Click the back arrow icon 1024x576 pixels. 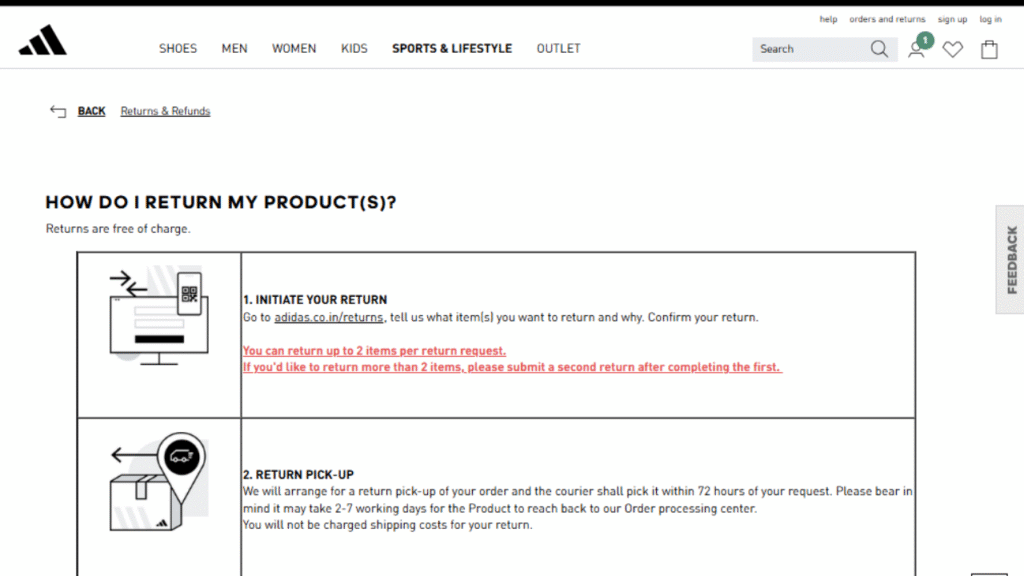(x=58, y=111)
